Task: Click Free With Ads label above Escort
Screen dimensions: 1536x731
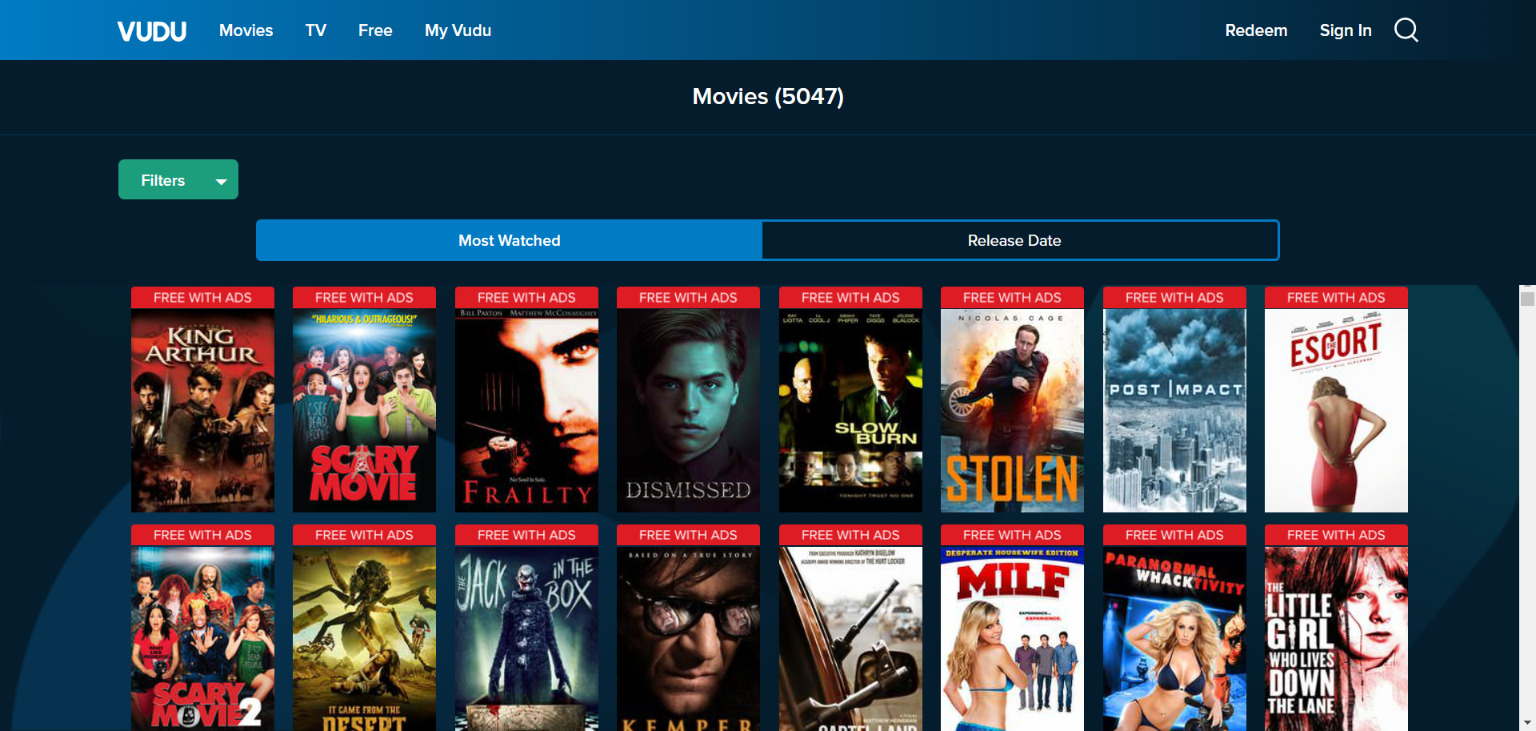Action: 1336,297
